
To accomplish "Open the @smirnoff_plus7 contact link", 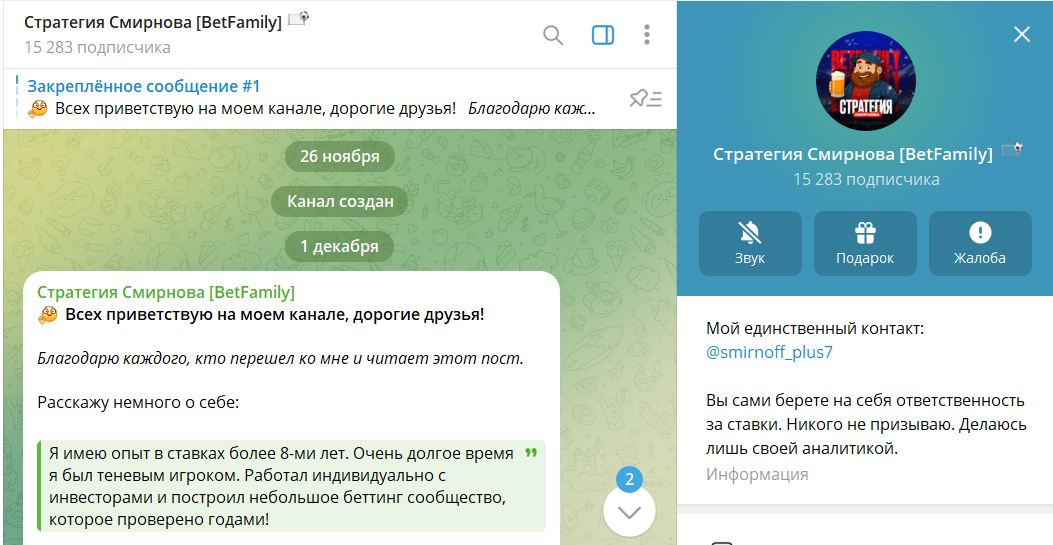I will (x=769, y=352).
